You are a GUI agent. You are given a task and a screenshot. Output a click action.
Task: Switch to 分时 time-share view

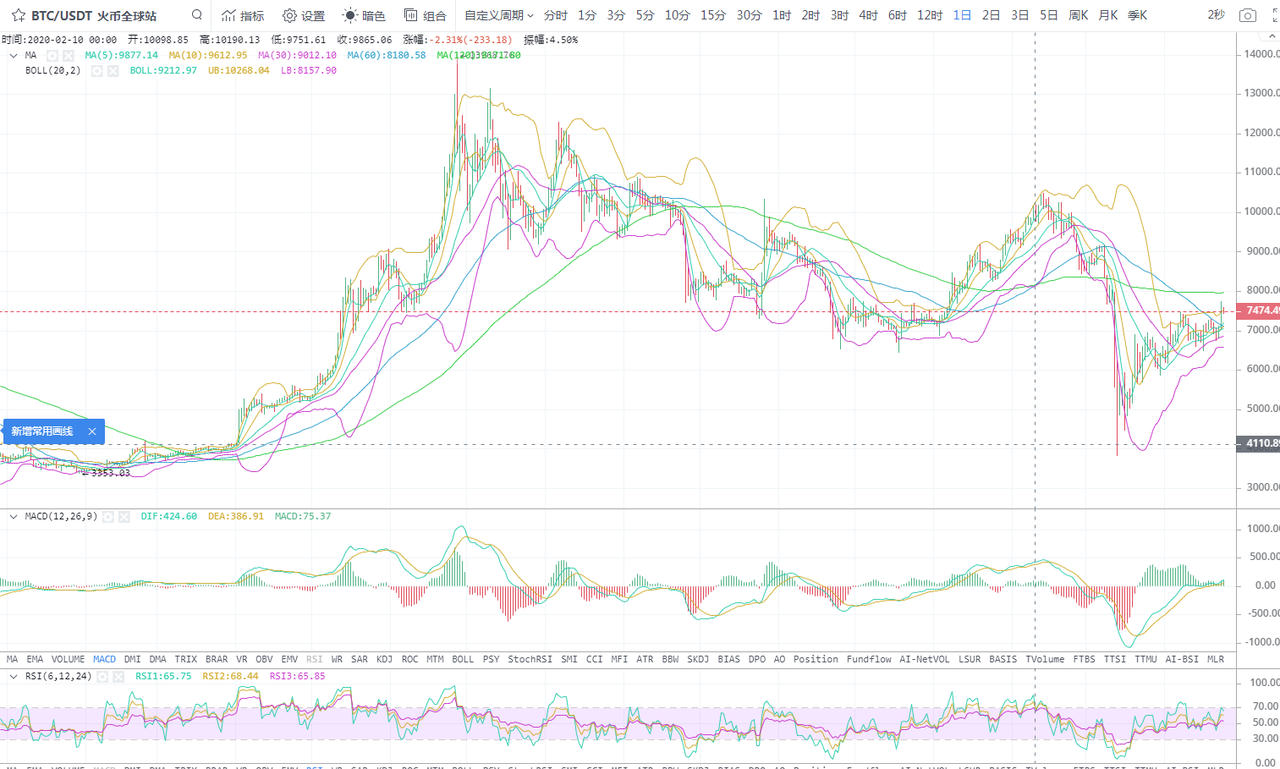(555, 16)
